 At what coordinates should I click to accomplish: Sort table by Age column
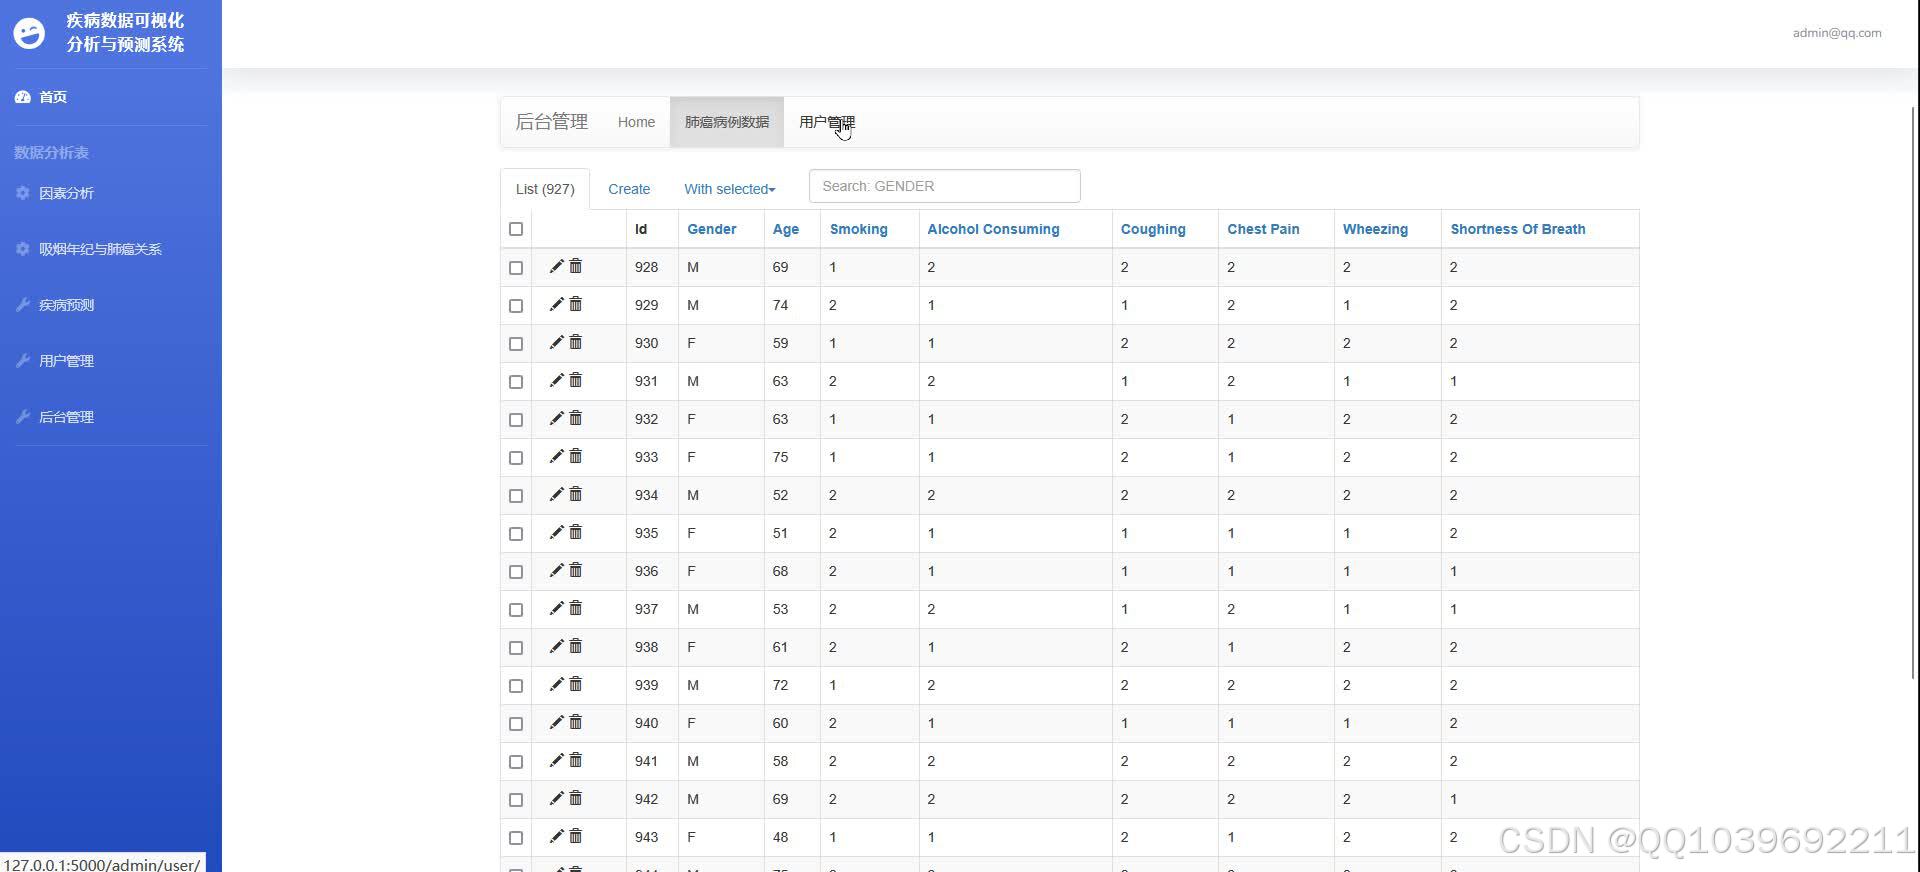(x=786, y=229)
